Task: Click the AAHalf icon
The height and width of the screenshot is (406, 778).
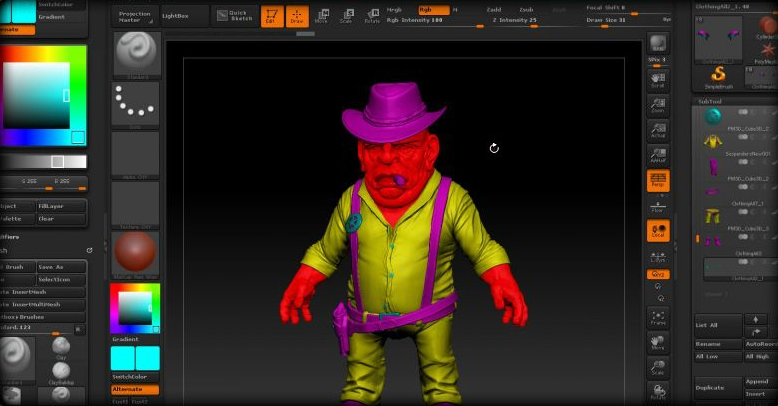Action: [658, 155]
